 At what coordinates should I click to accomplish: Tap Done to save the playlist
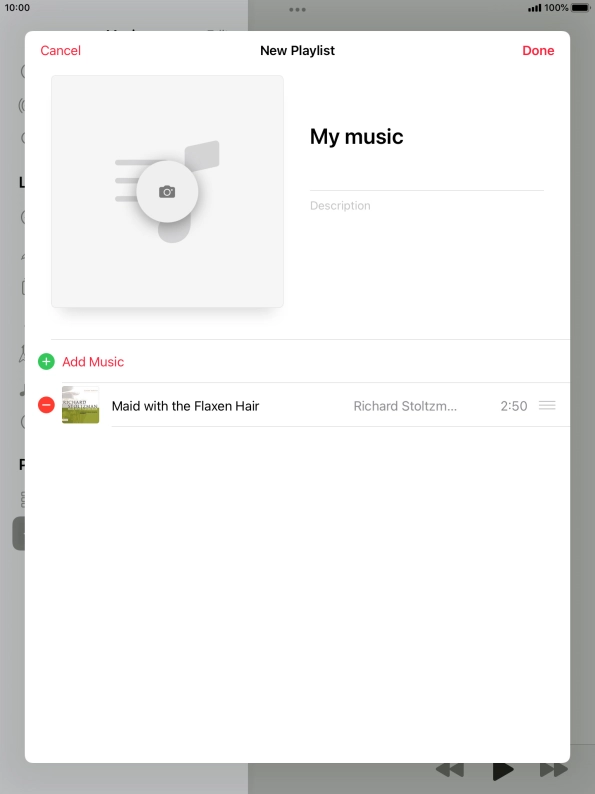point(538,51)
